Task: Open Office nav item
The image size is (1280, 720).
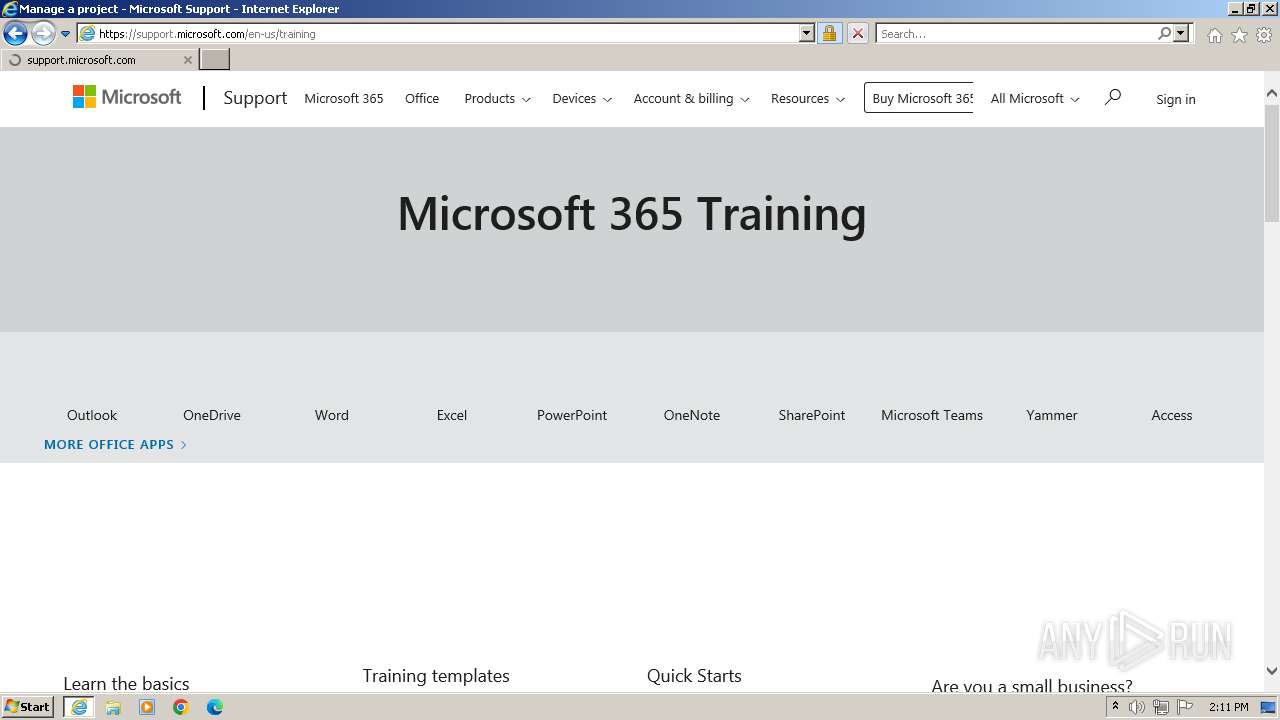Action: click(x=422, y=98)
